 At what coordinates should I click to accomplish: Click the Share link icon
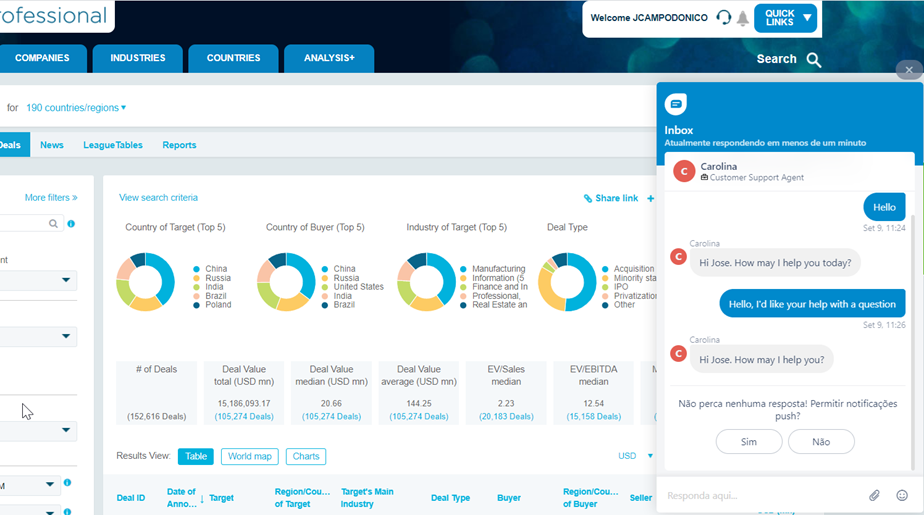tap(588, 199)
